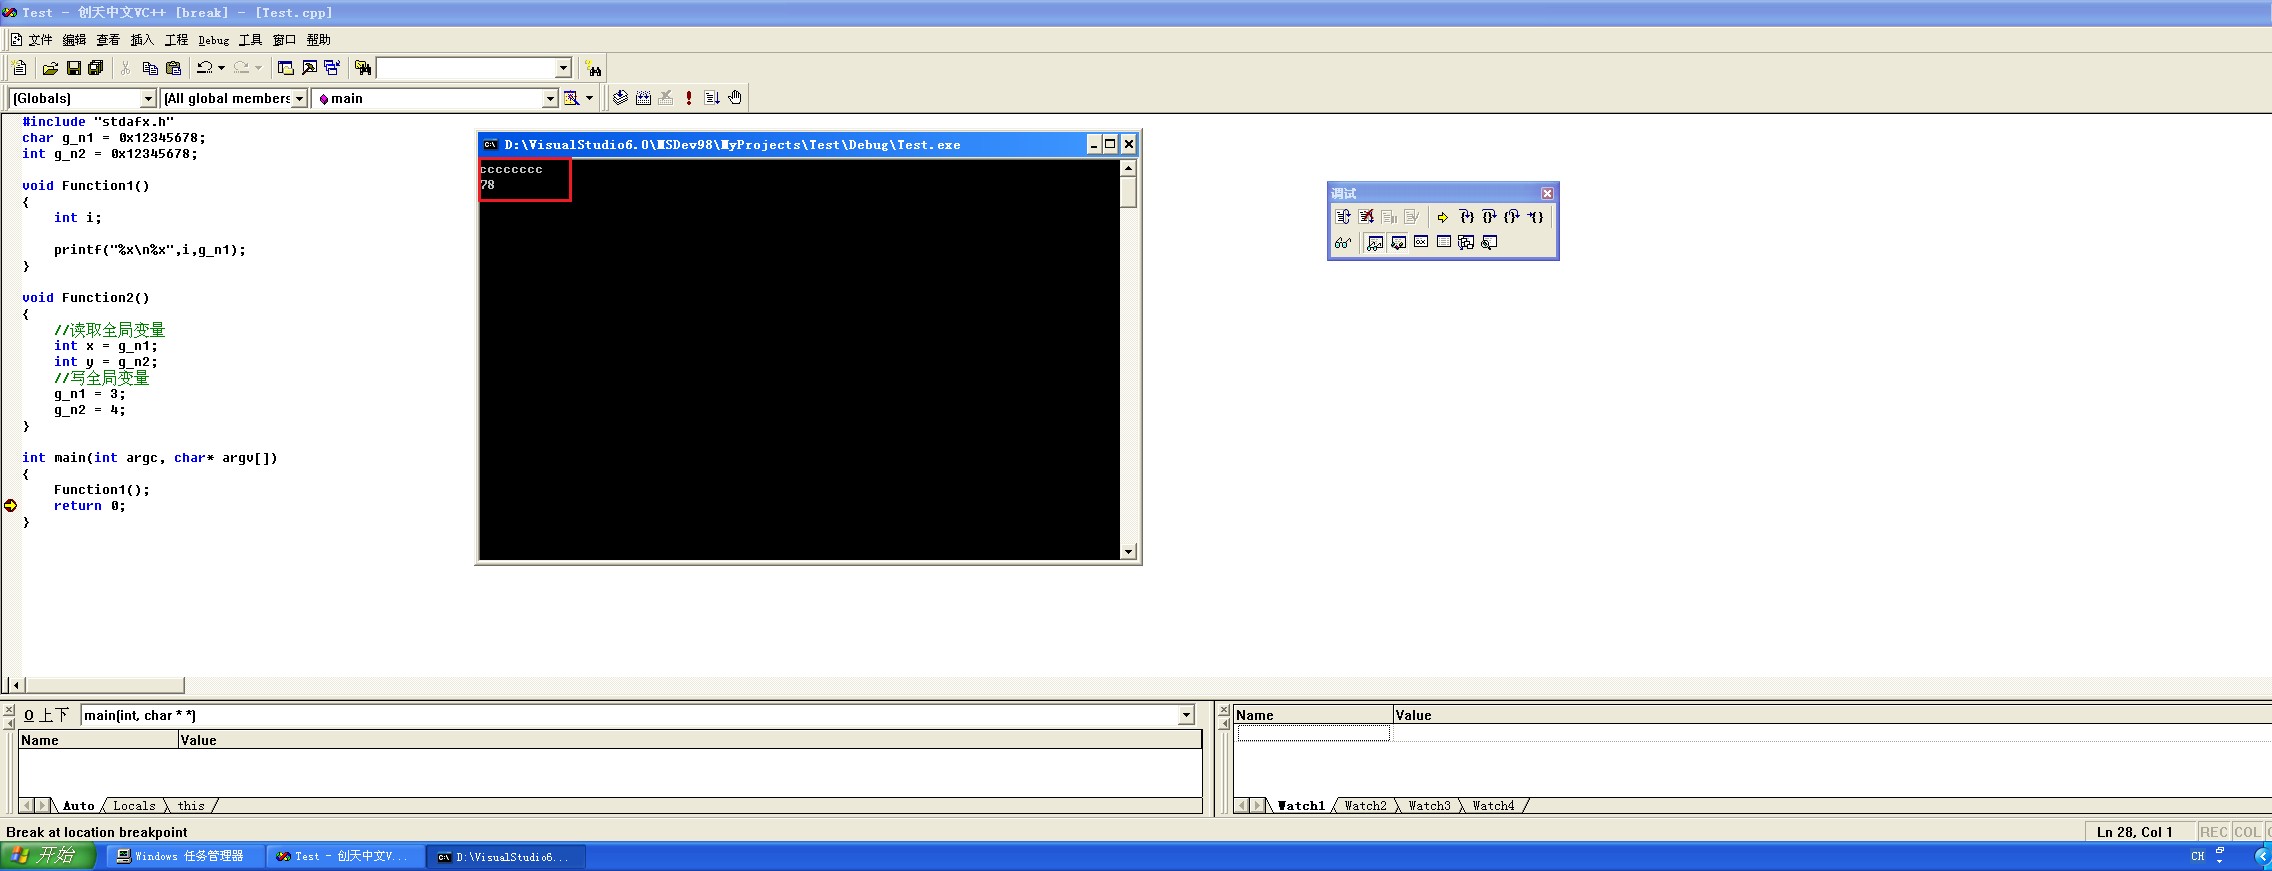
Task: Show the Workspace window icon
Action: [286, 68]
